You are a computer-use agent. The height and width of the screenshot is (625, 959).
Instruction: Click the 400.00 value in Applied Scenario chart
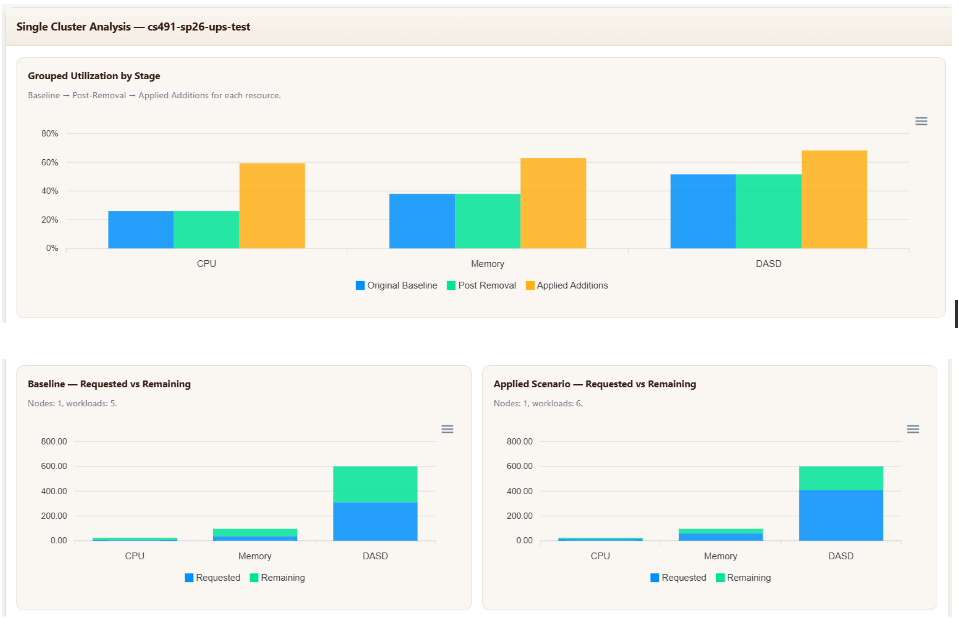tap(519, 491)
